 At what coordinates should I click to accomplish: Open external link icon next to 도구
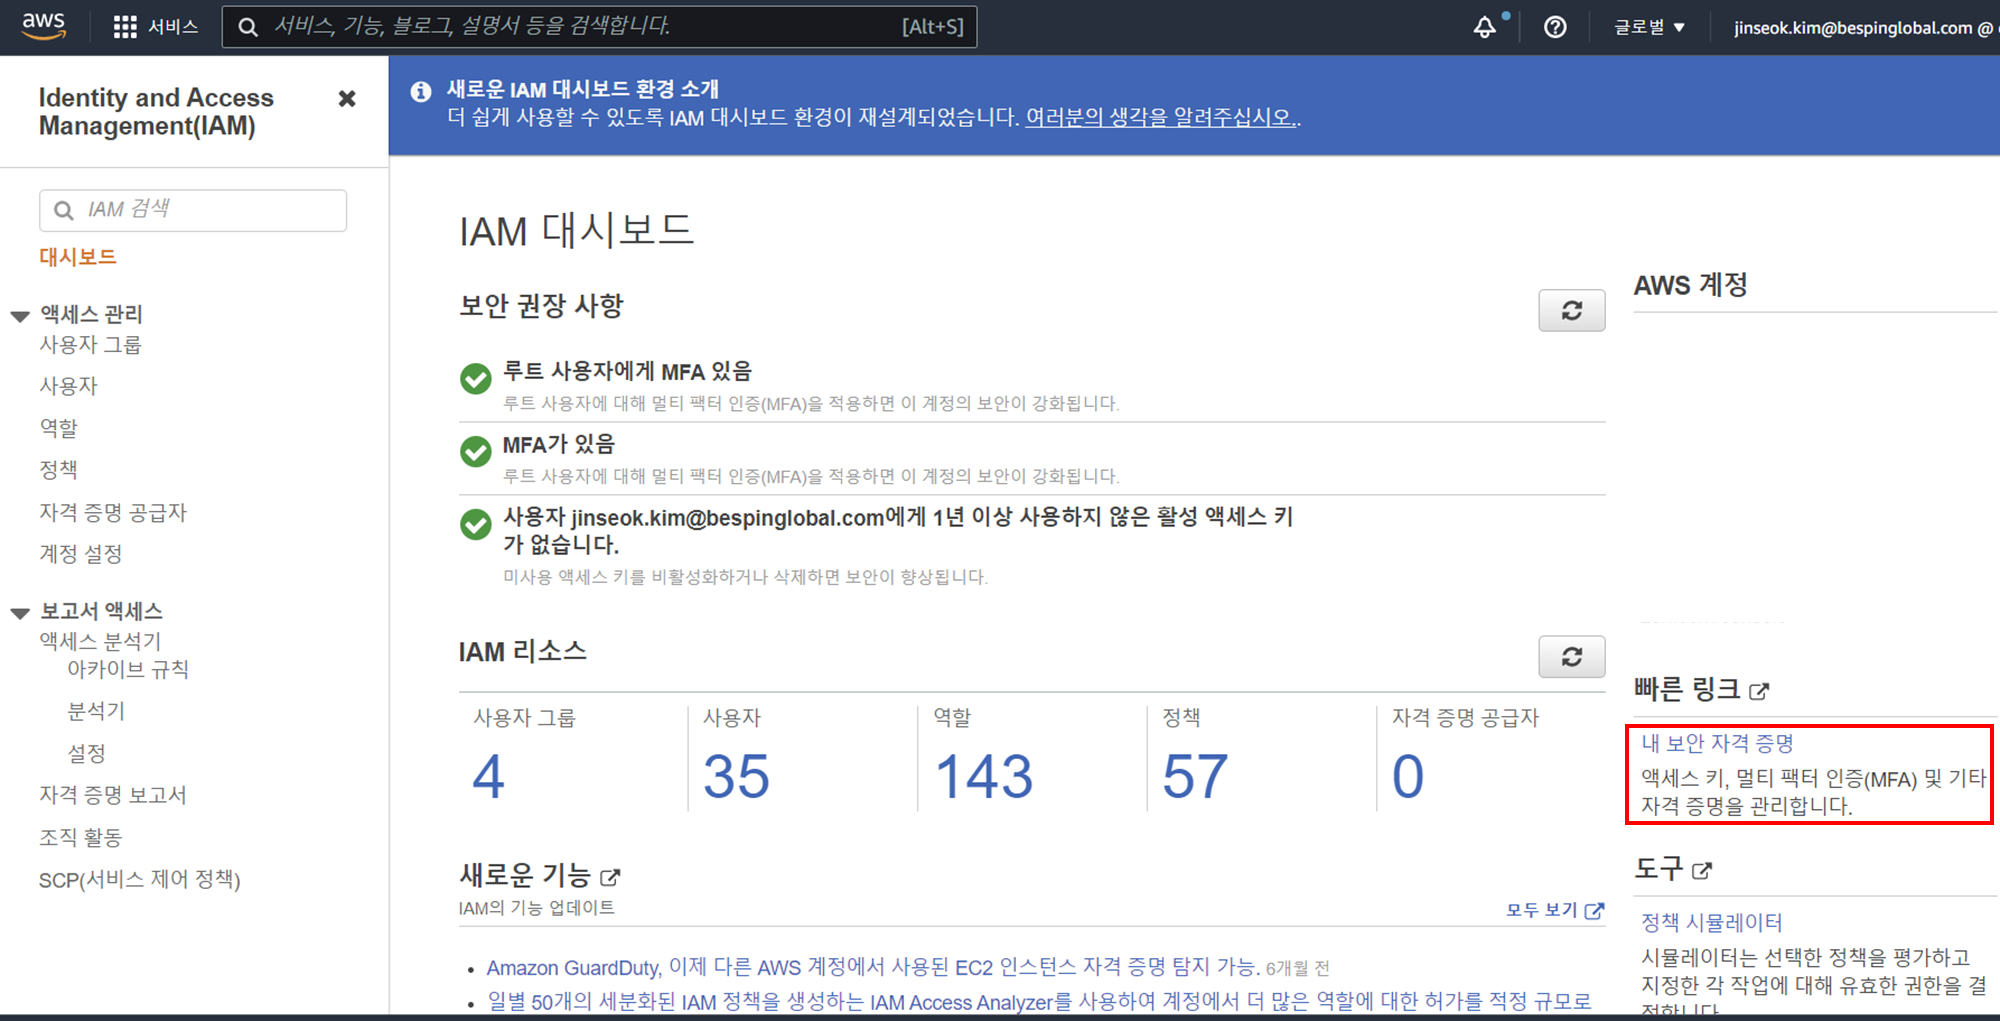coord(1702,870)
